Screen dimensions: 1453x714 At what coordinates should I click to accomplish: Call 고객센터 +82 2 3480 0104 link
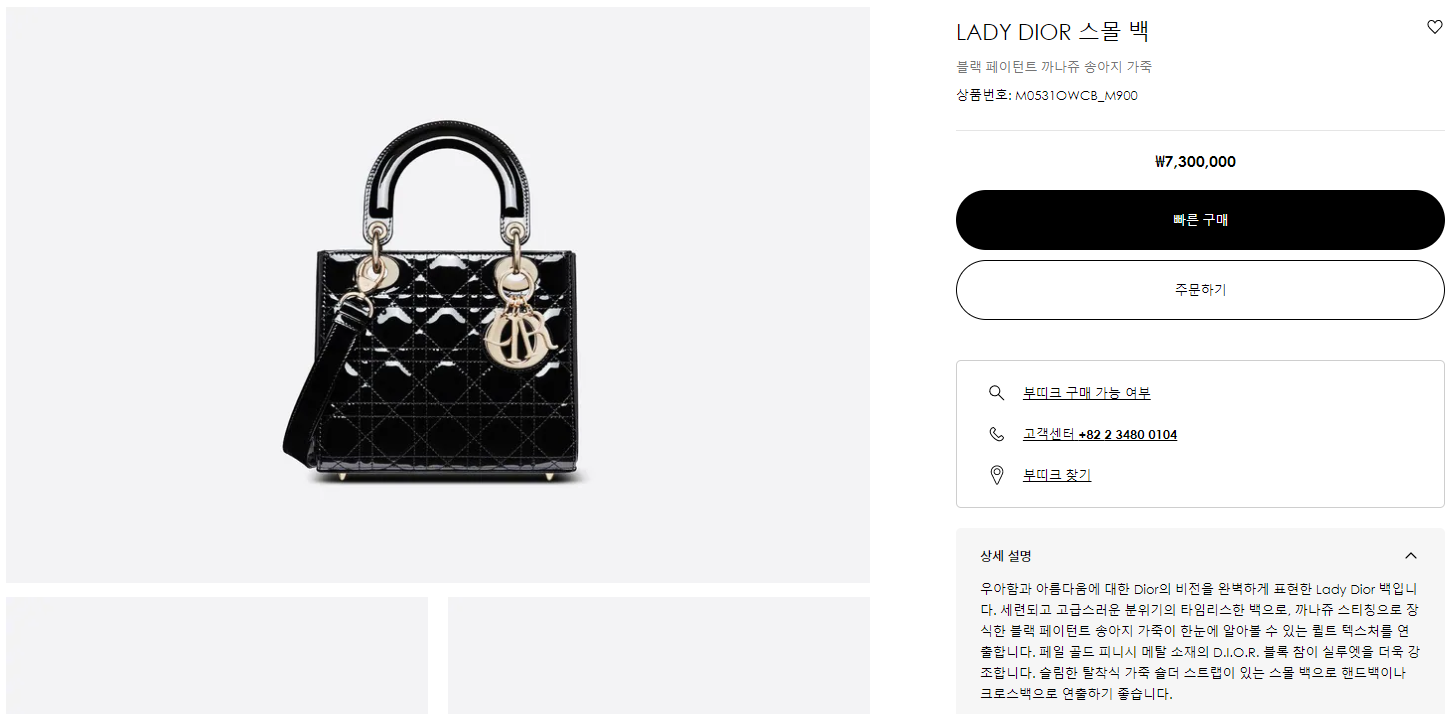coord(1100,434)
